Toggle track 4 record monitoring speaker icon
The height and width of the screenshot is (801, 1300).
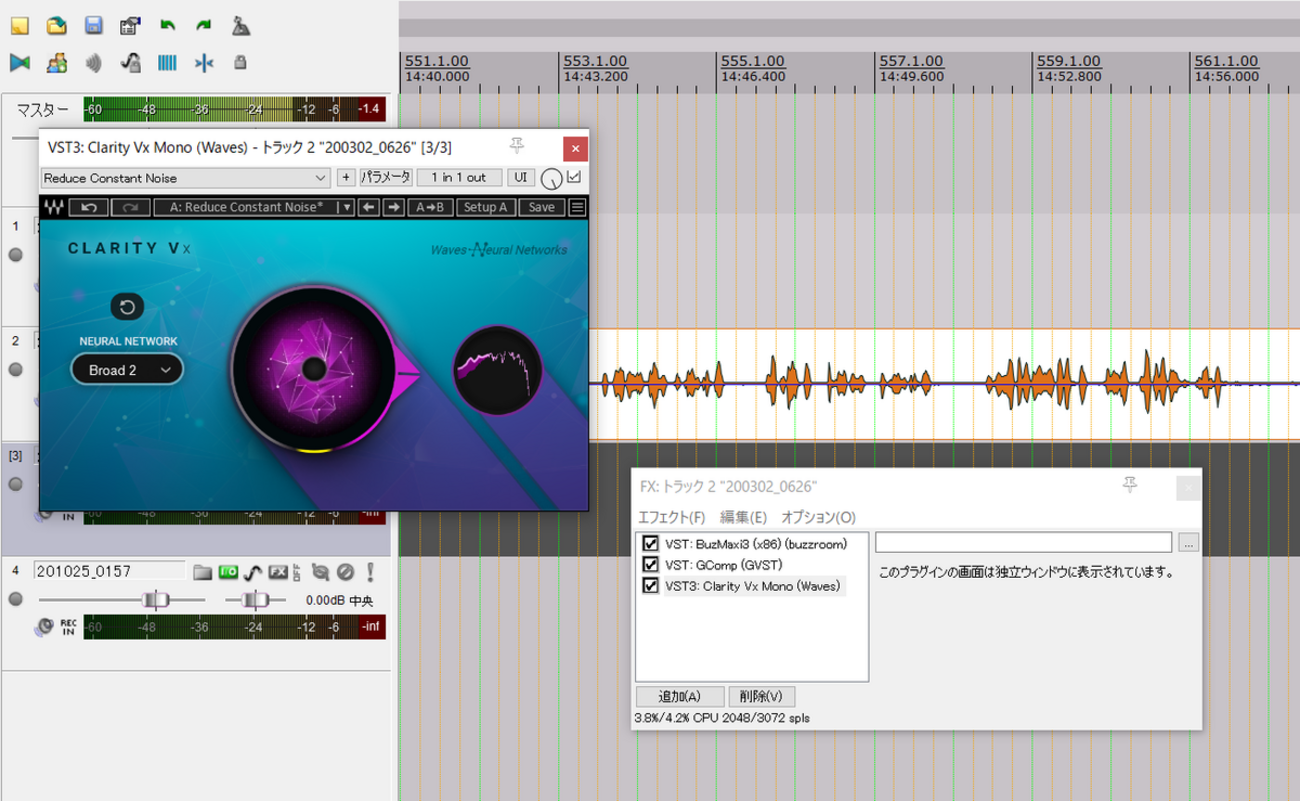point(44,627)
